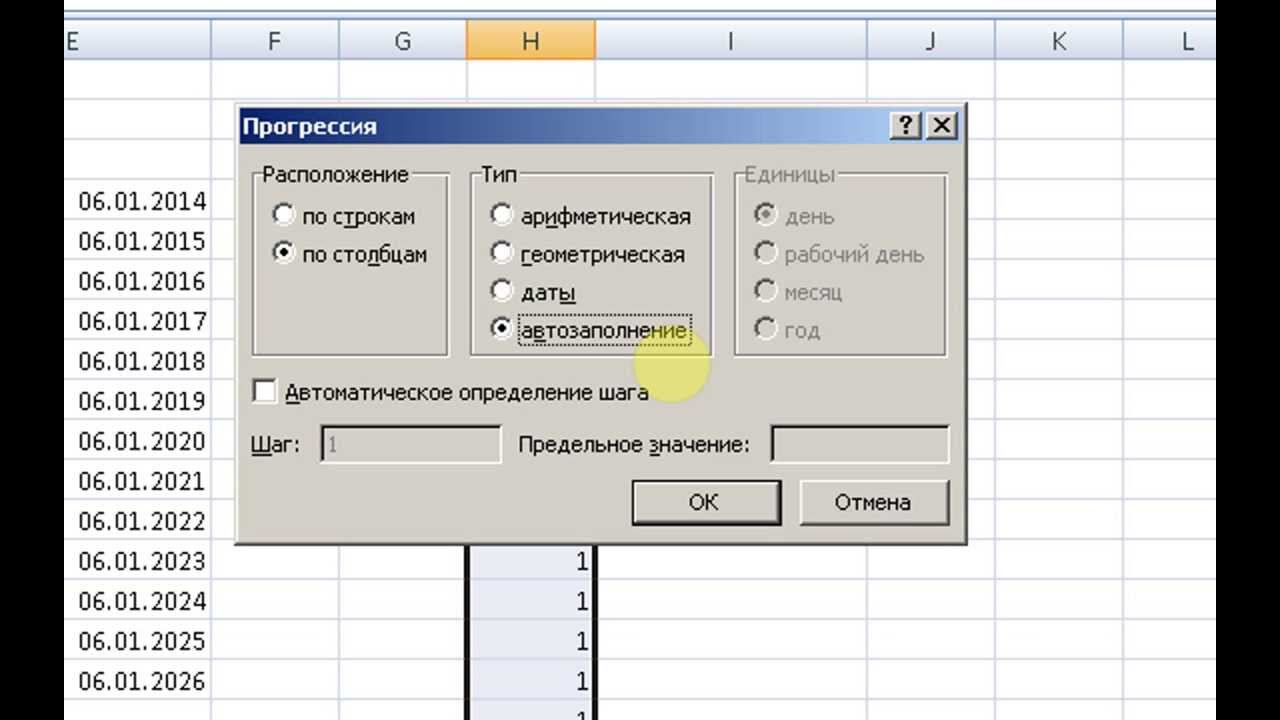Close the "Прогрессия" dialog with X
This screenshot has height=720, width=1280.
coord(941,125)
